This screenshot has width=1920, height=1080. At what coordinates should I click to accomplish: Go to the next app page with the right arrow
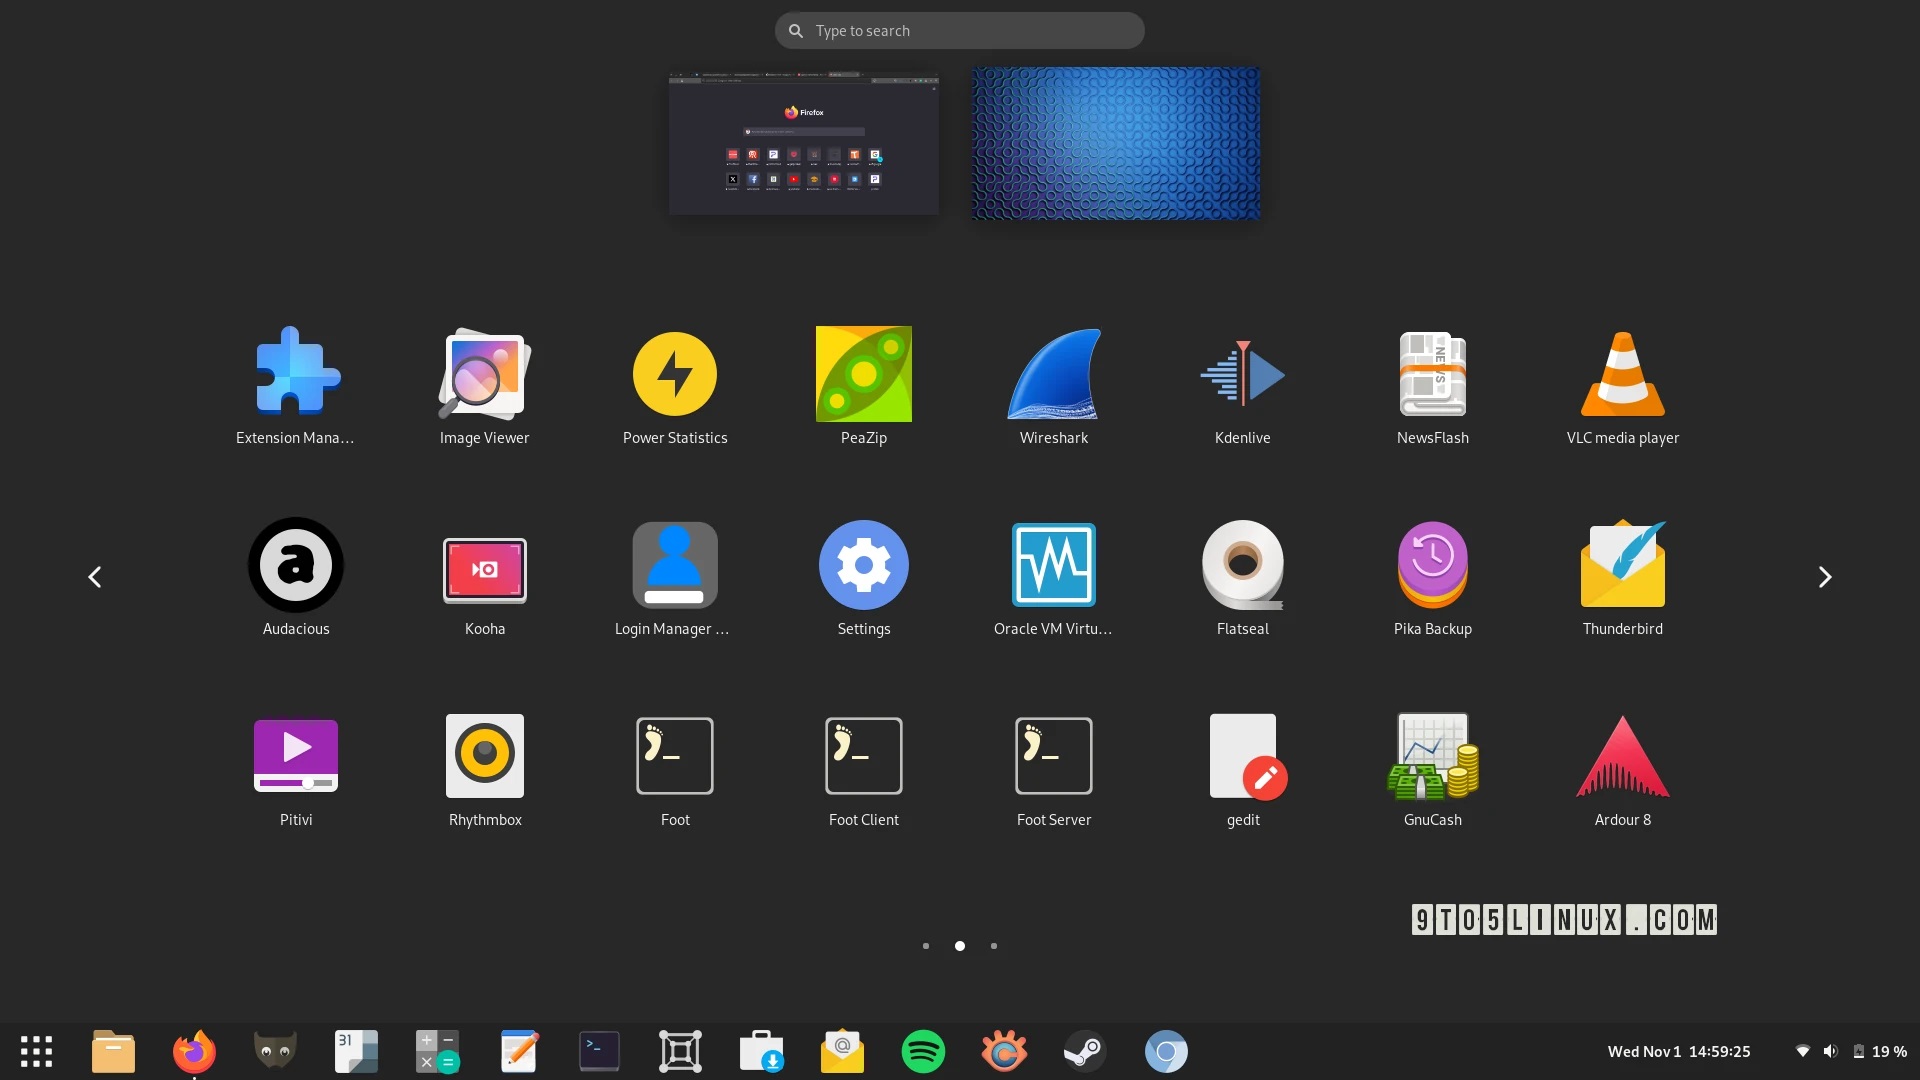click(x=1824, y=577)
